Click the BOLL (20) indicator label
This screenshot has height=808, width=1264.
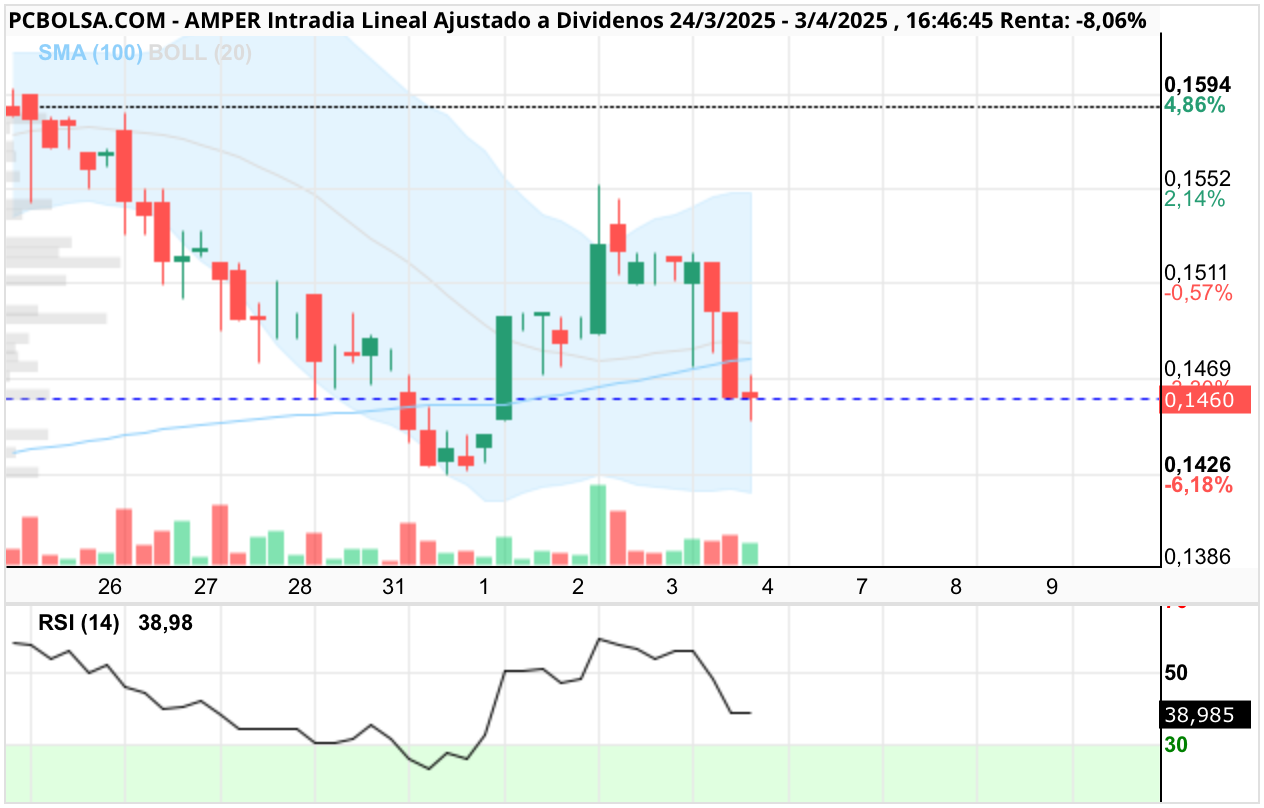tap(200, 54)
